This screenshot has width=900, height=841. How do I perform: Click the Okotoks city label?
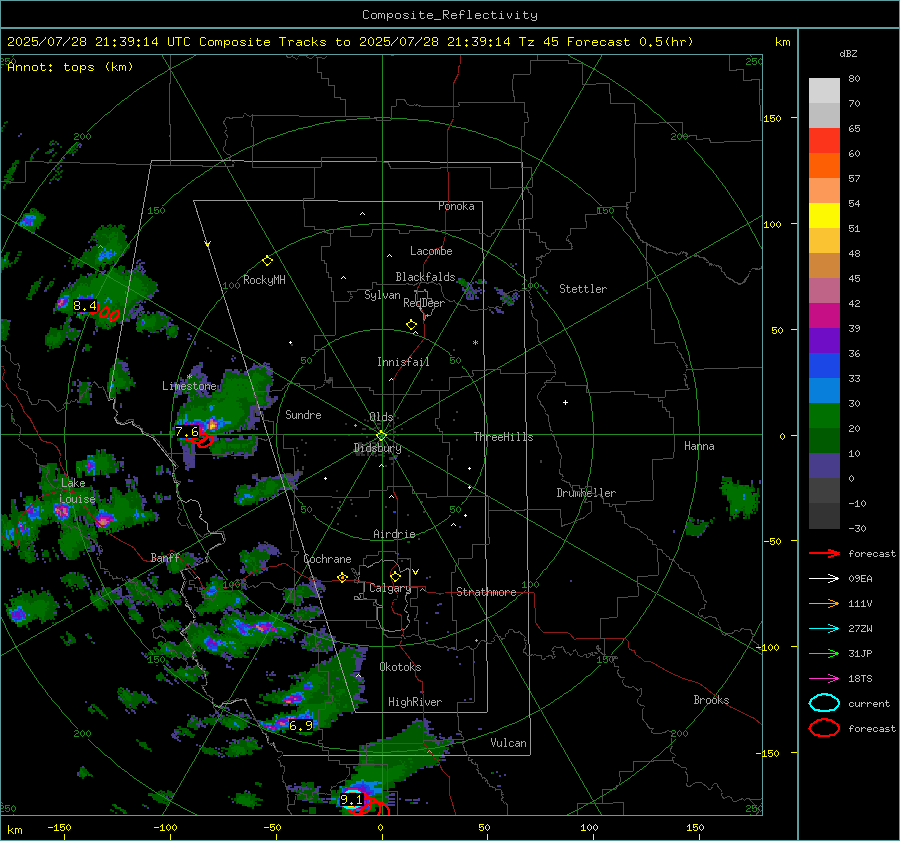(x=400, y=667)
